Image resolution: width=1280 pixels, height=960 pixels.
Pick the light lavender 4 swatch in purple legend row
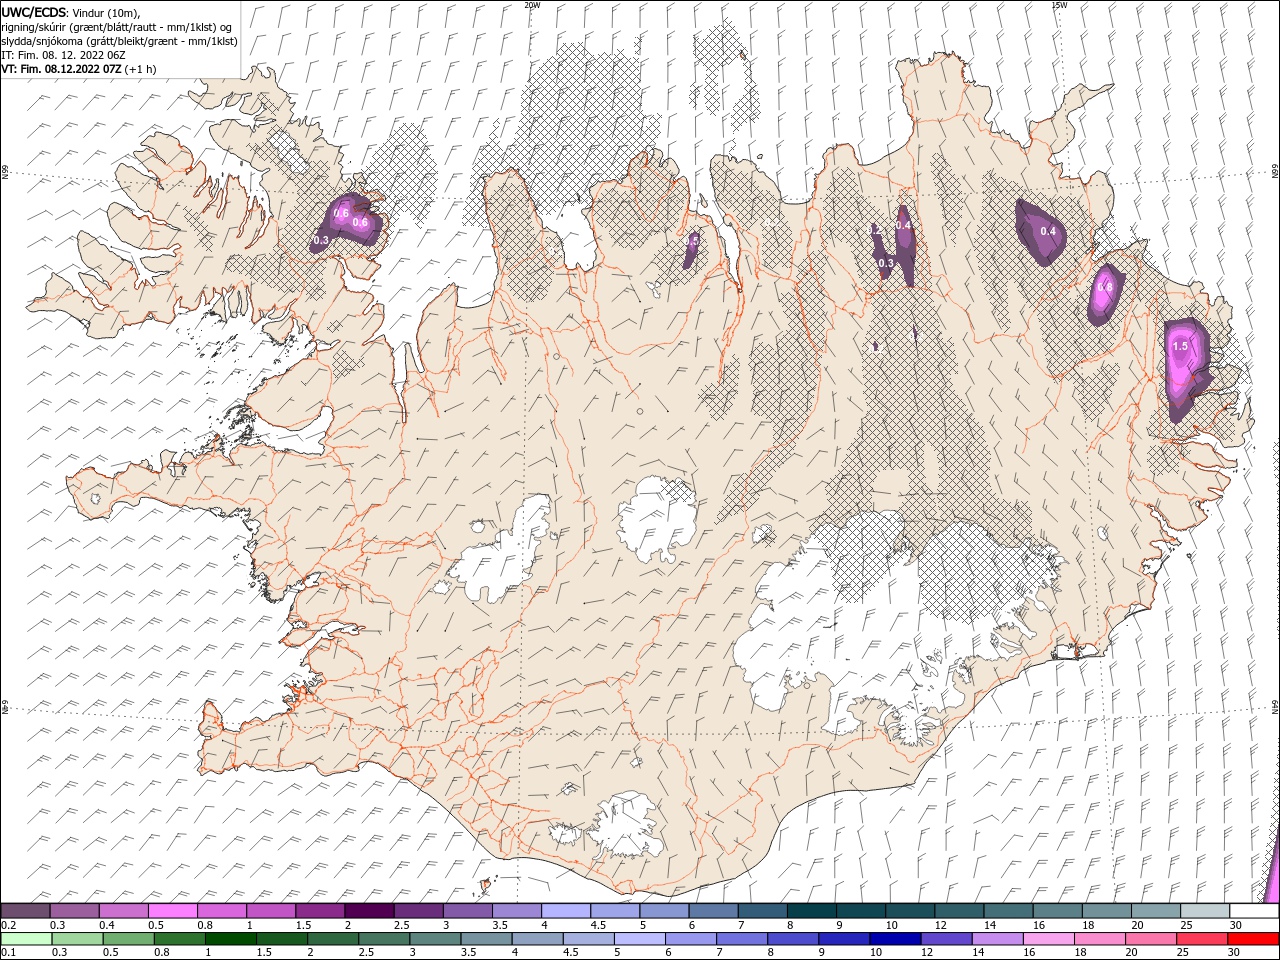pos(566,911)
